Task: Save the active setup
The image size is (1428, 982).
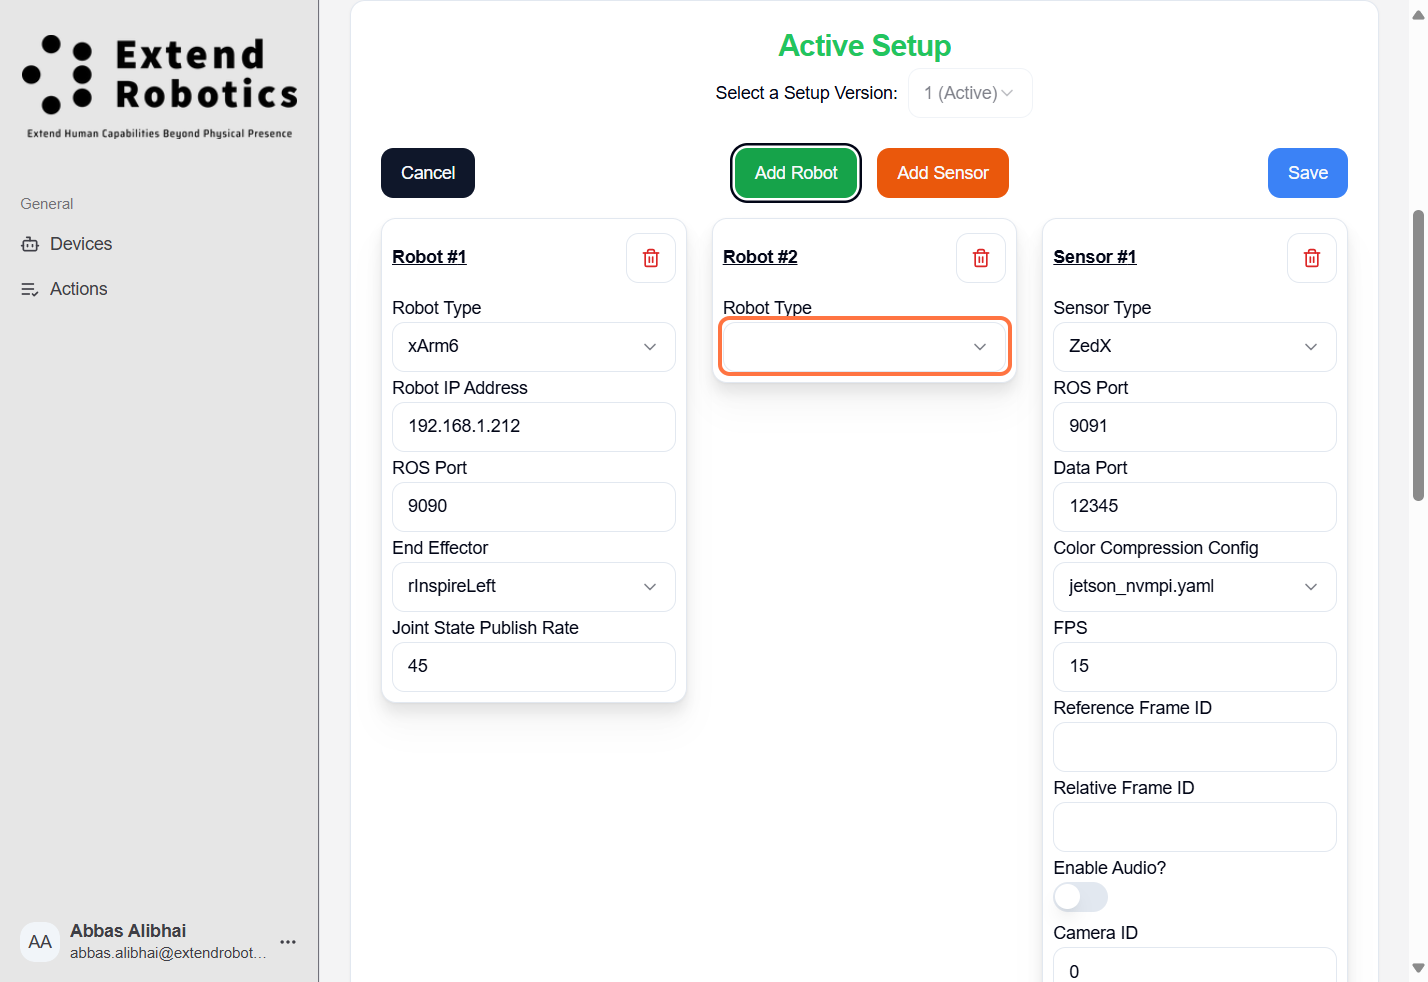Action: pyautogui.click(x=1307, y=173)
